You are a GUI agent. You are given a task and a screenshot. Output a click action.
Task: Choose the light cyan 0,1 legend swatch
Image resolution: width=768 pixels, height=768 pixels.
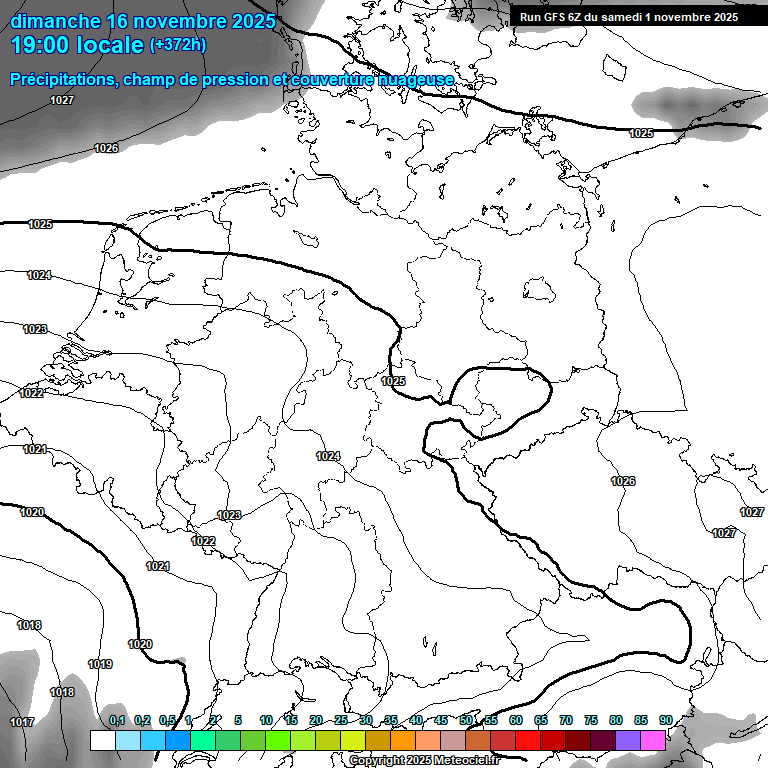pyautogui.click(x=127, y=740)
